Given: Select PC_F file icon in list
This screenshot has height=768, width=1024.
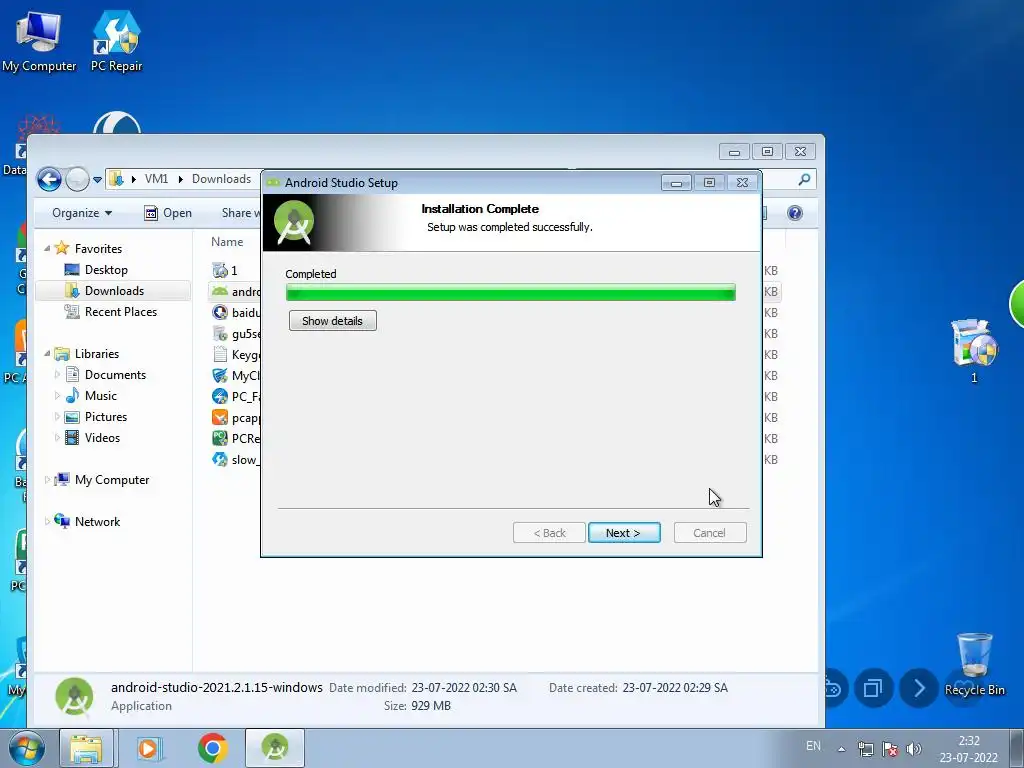Looking at the screenshot, I should click(220, 396).
